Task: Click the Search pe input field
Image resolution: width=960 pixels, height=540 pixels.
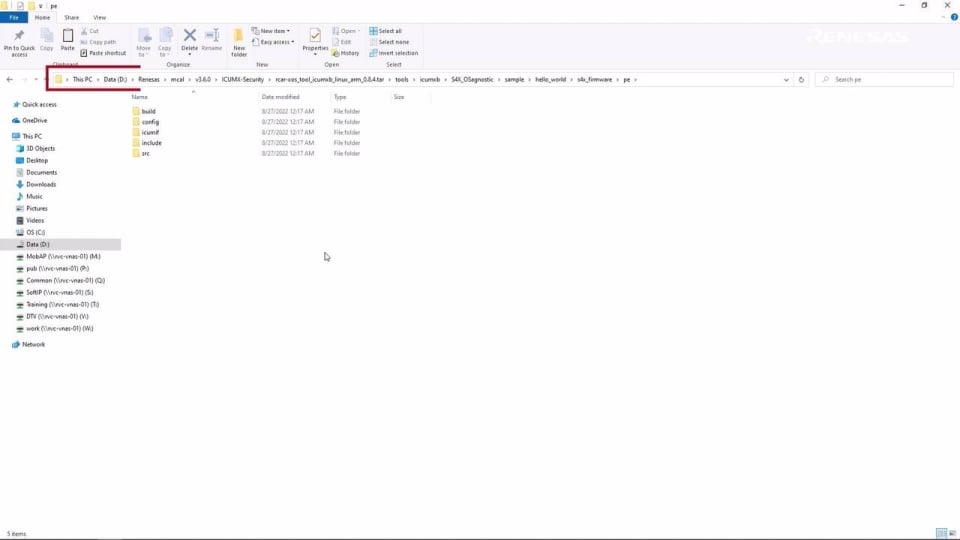Action: click(x=884, y=80)
